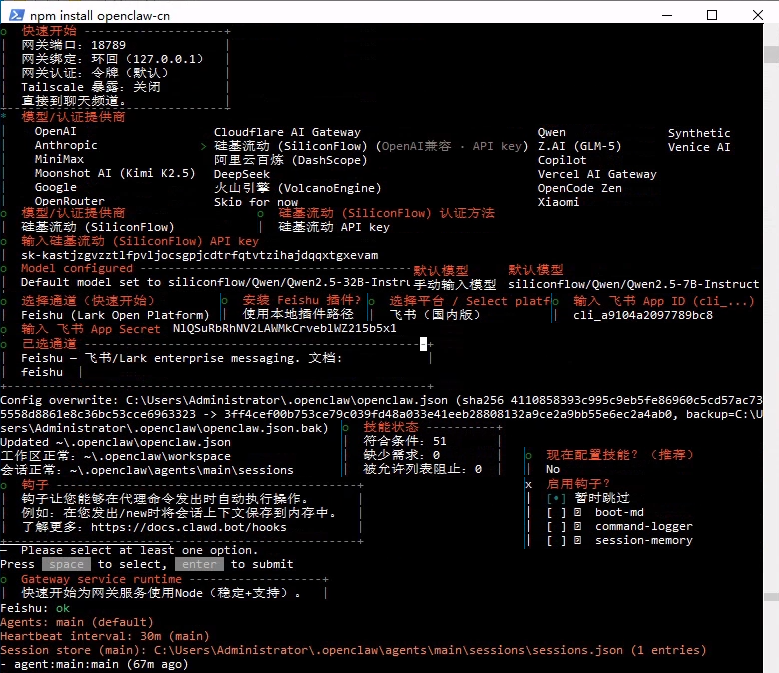
Task: Toggle the 暂时跳过 hook checkbox
Action: [x=556, y=498]
